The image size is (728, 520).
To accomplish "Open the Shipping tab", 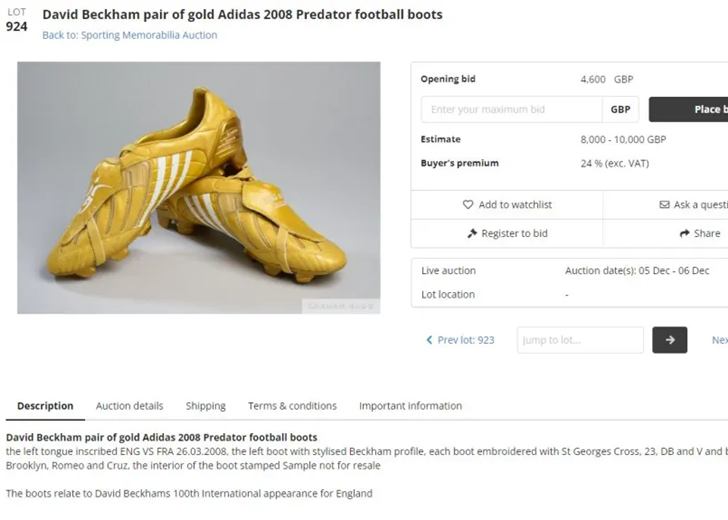I will [x=205, y=406].
